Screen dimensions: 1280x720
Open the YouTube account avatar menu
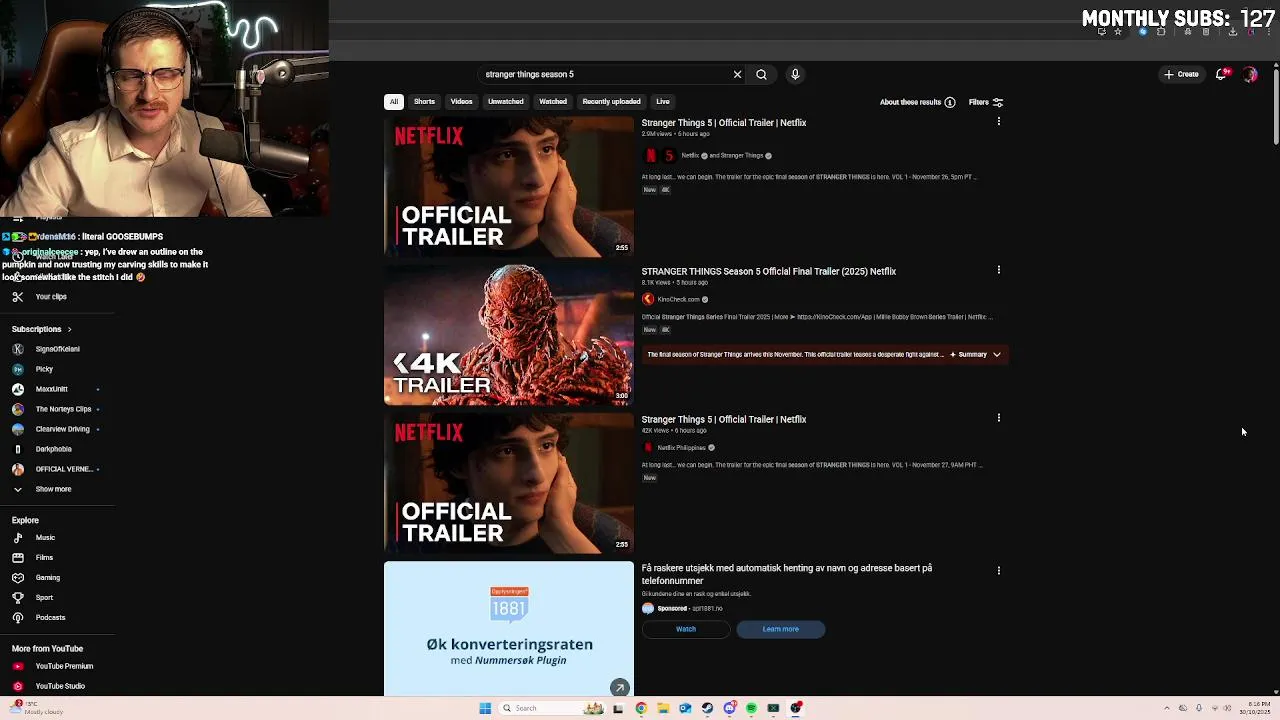(x=1250, y=74)
